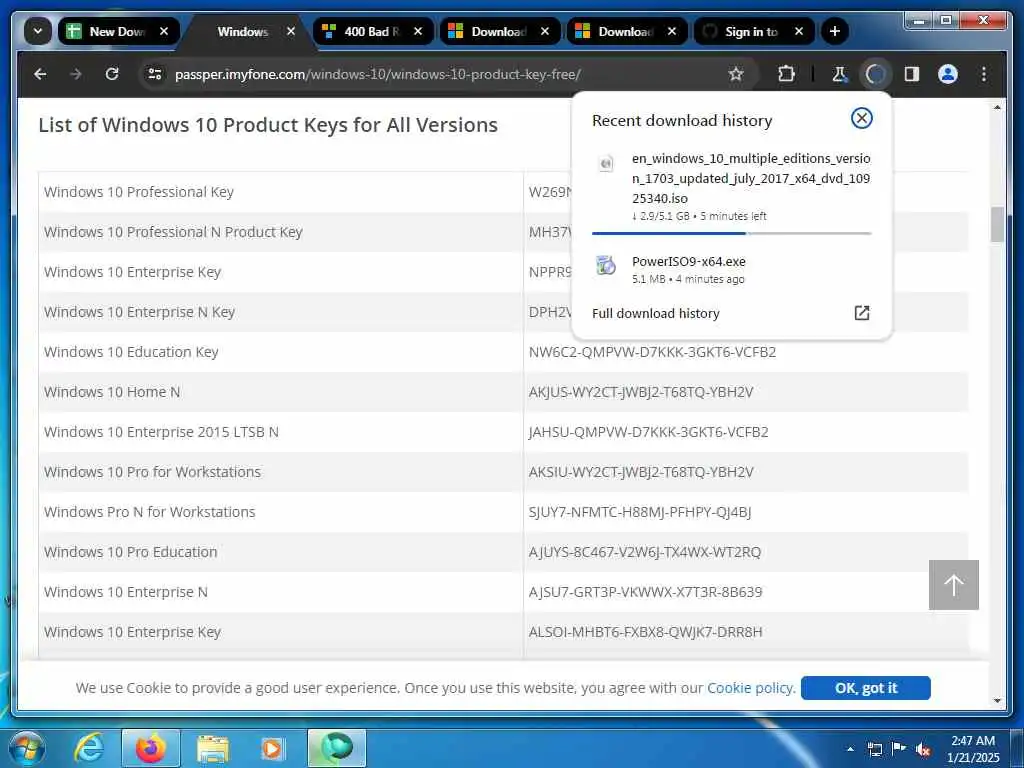
Task: Open a new browser tab
Action: pyautogui.click(x=835, y=31)
